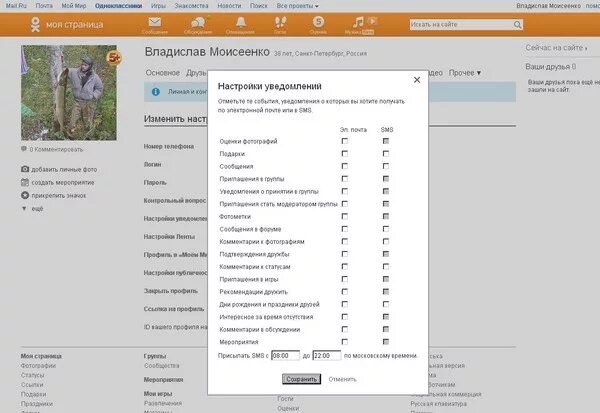
Task: Click создать мероприятие link
Action: pyautogui.click(x=63, y=183)
